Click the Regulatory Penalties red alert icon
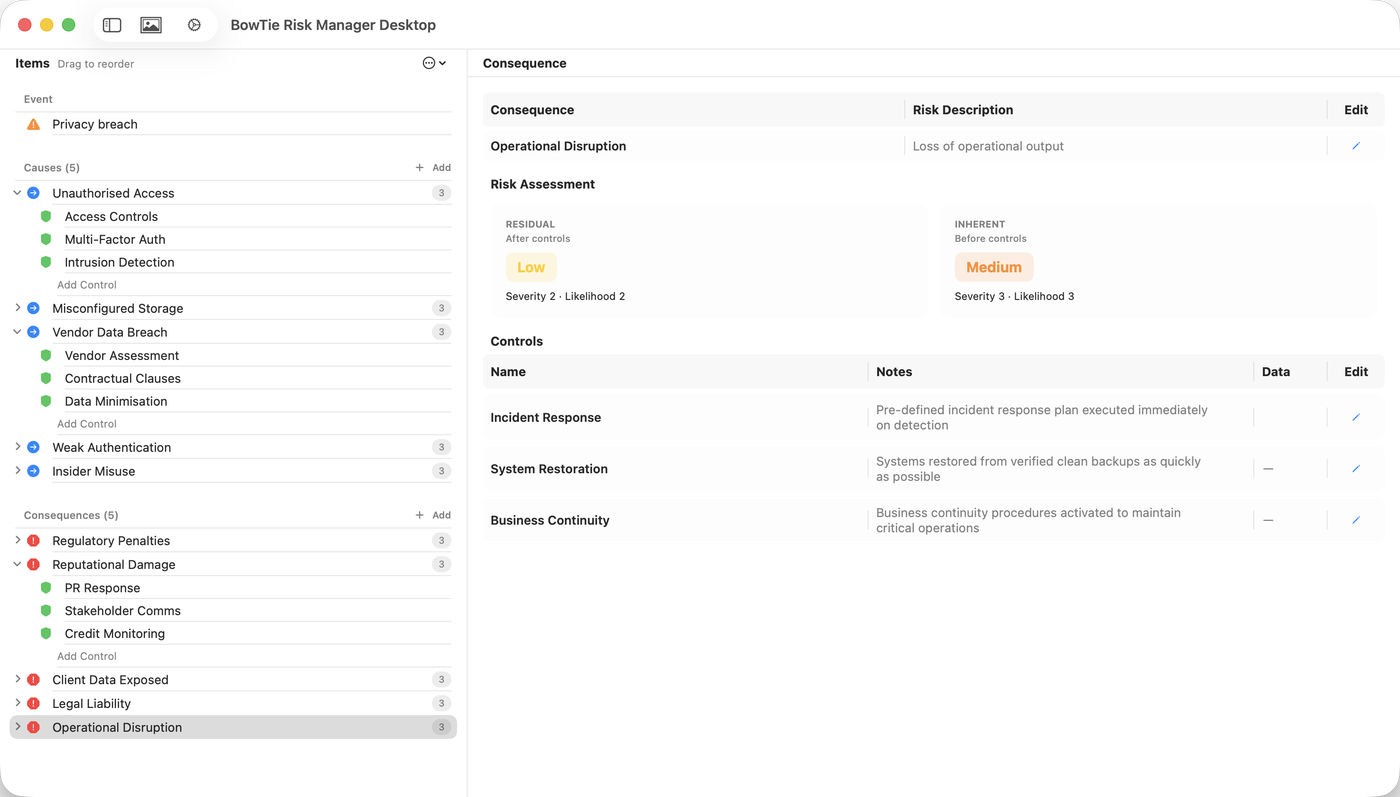 coord(33,541)
